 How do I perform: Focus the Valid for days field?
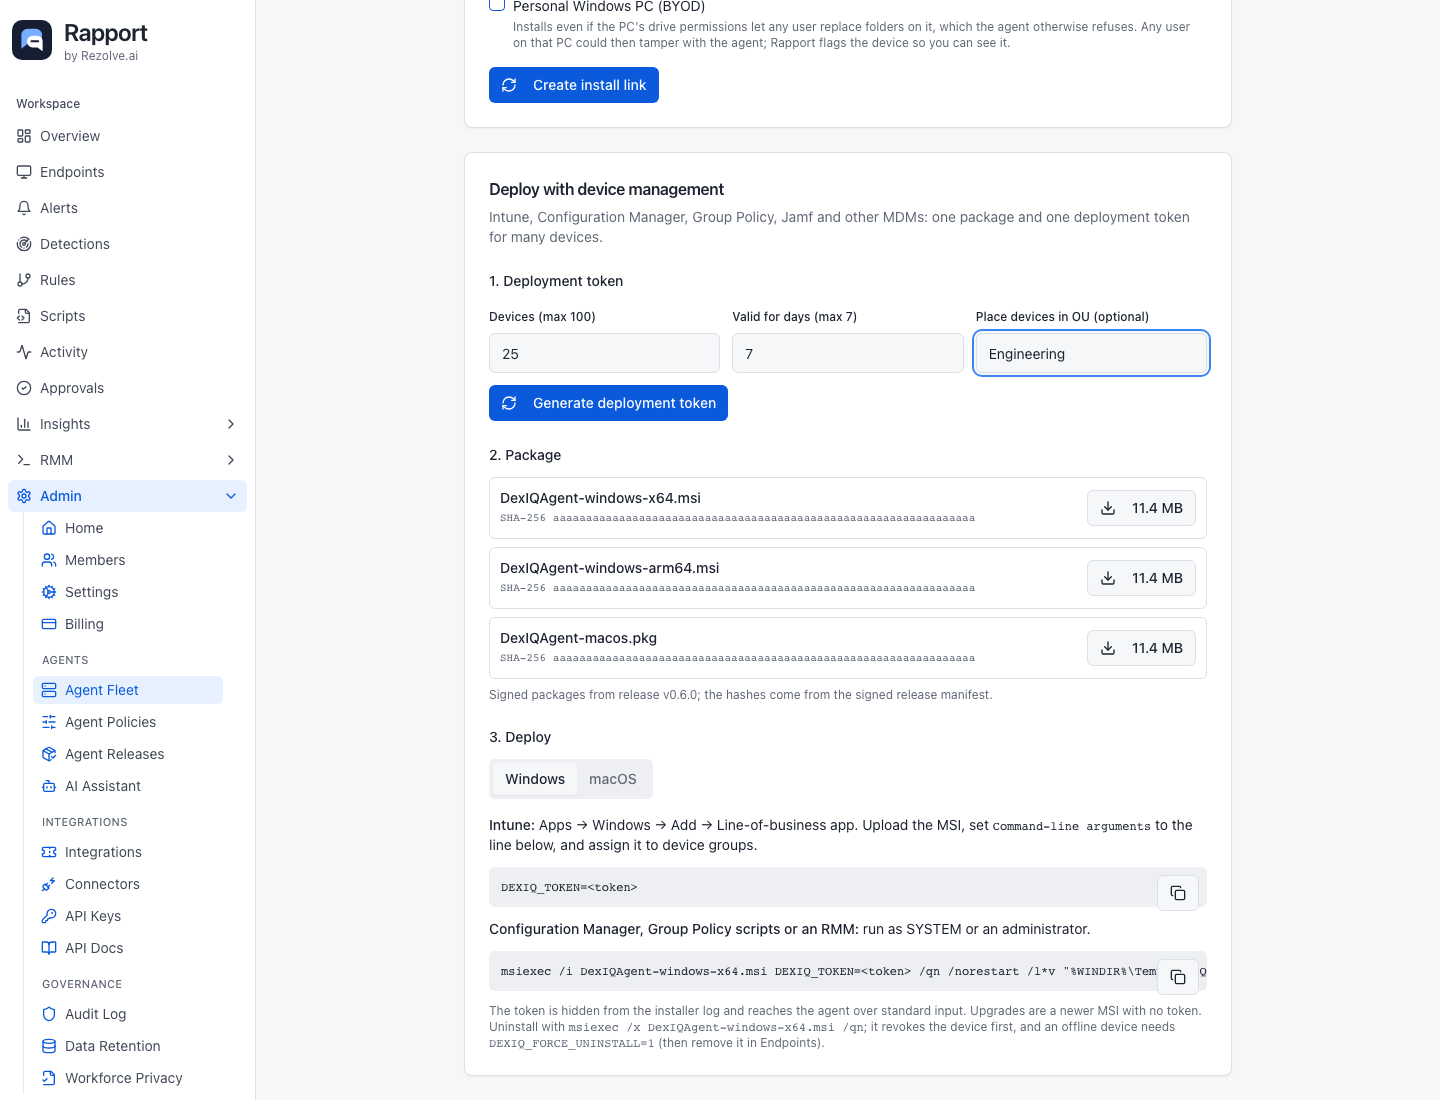848,353
